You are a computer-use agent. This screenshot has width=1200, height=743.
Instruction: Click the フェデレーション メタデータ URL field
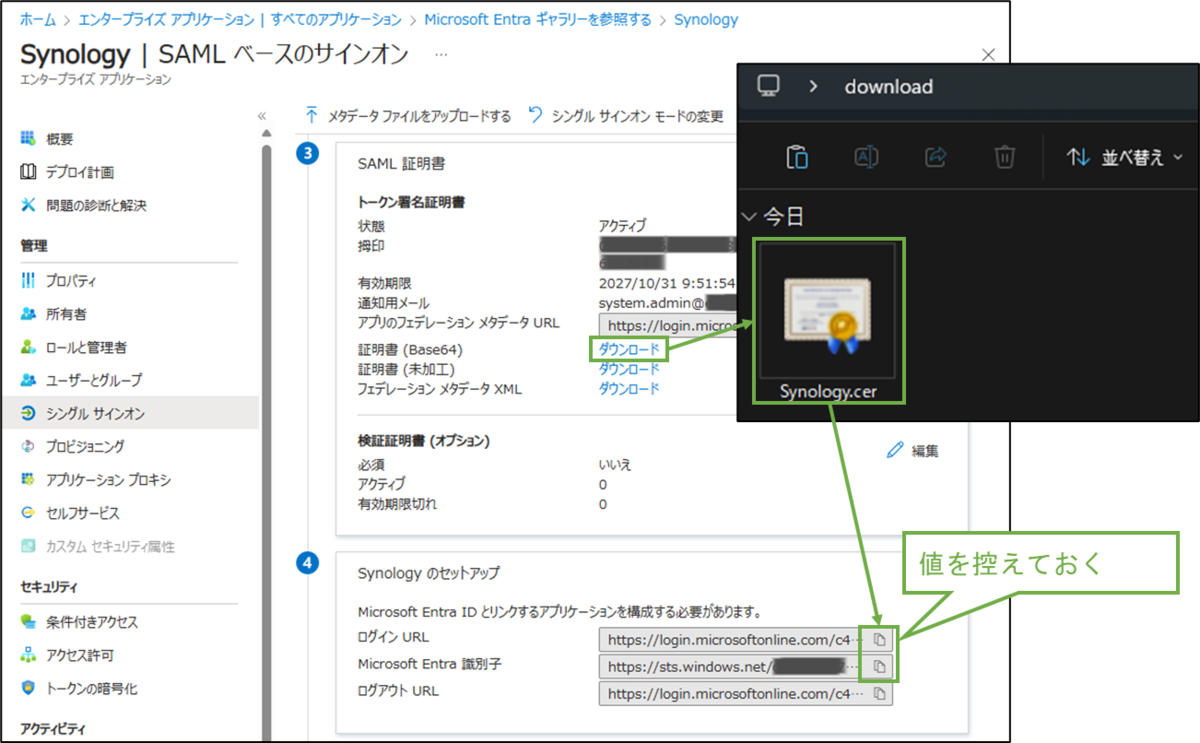click(667, 324)
